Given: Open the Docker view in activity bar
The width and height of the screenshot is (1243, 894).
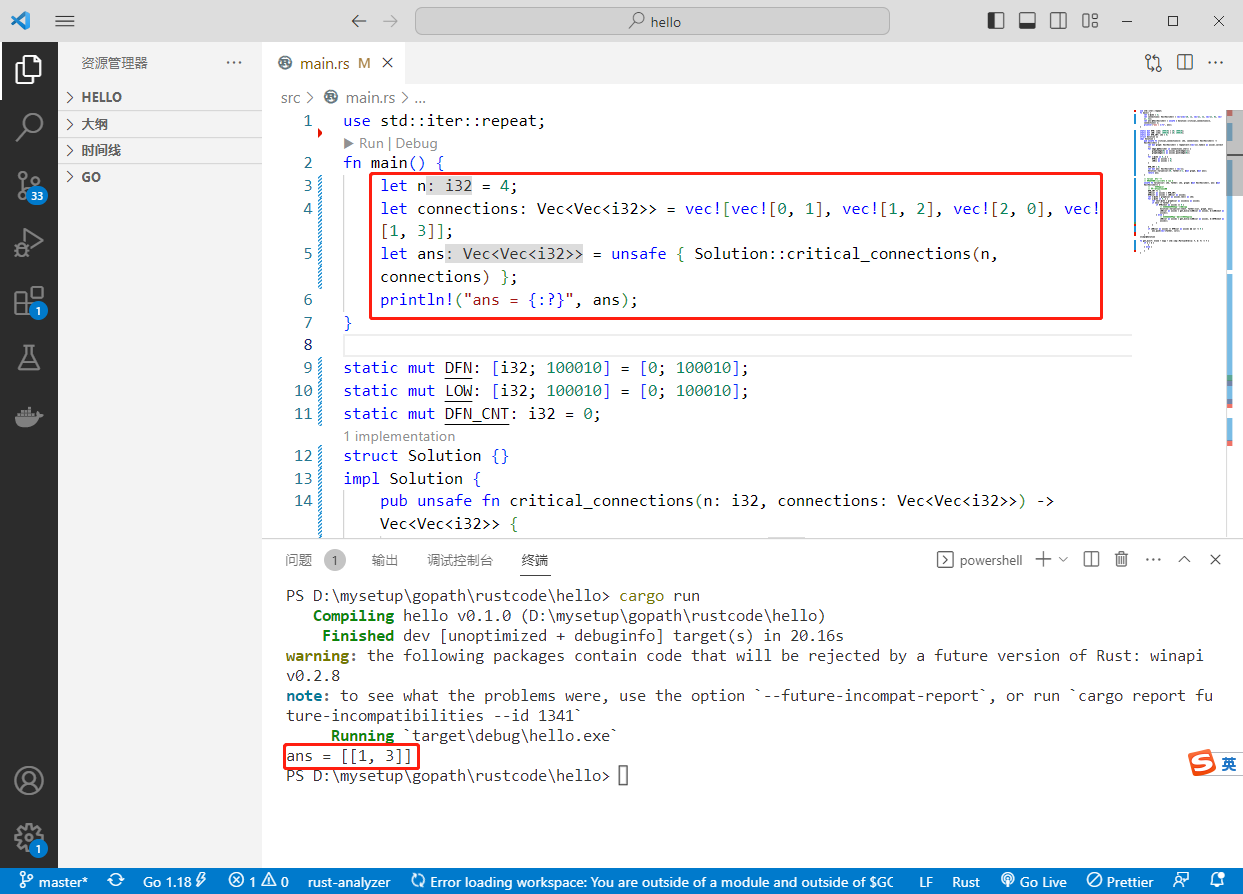Looking at the screenshot, I should tap(29, 416).
